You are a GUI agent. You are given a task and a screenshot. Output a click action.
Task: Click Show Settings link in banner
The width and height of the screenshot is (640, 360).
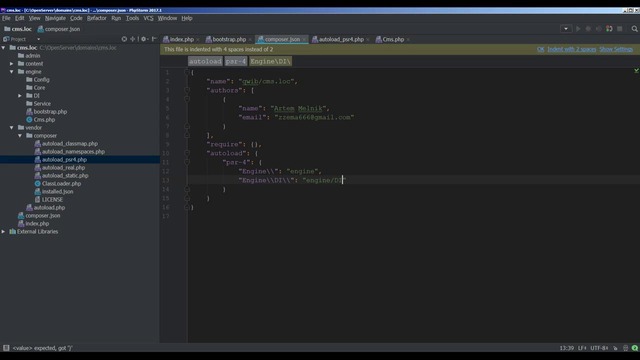click(x=616, y=49)
